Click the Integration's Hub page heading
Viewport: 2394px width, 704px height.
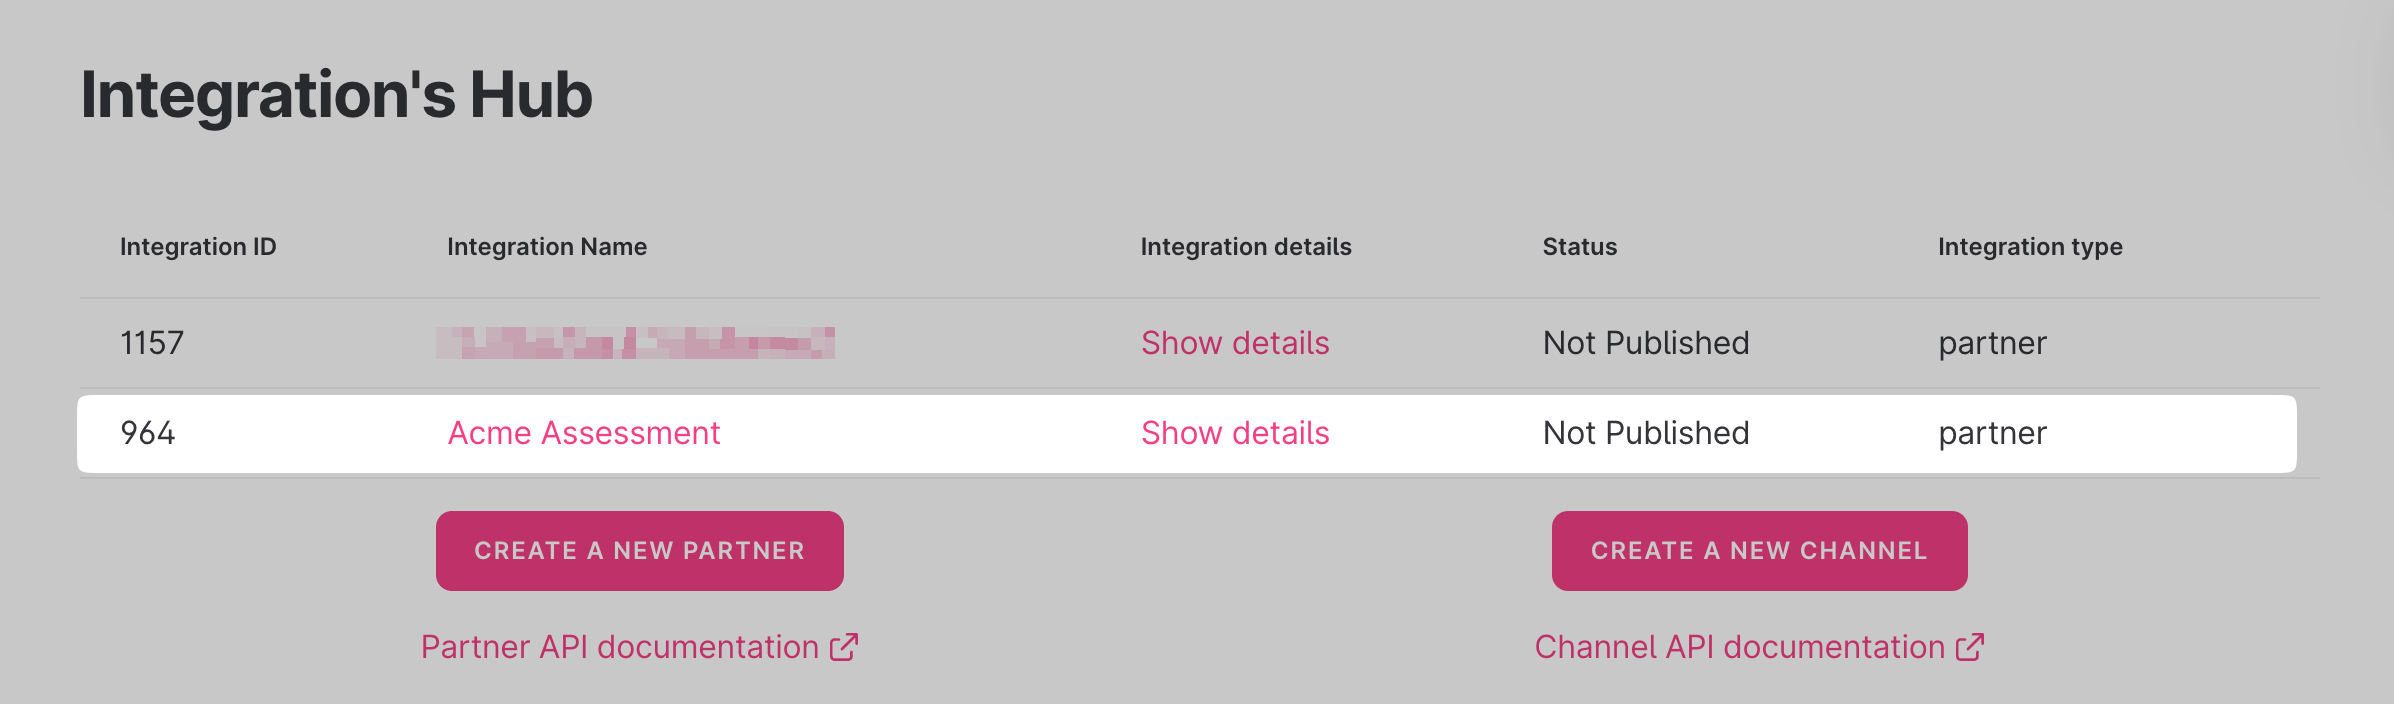coord(337,95)
